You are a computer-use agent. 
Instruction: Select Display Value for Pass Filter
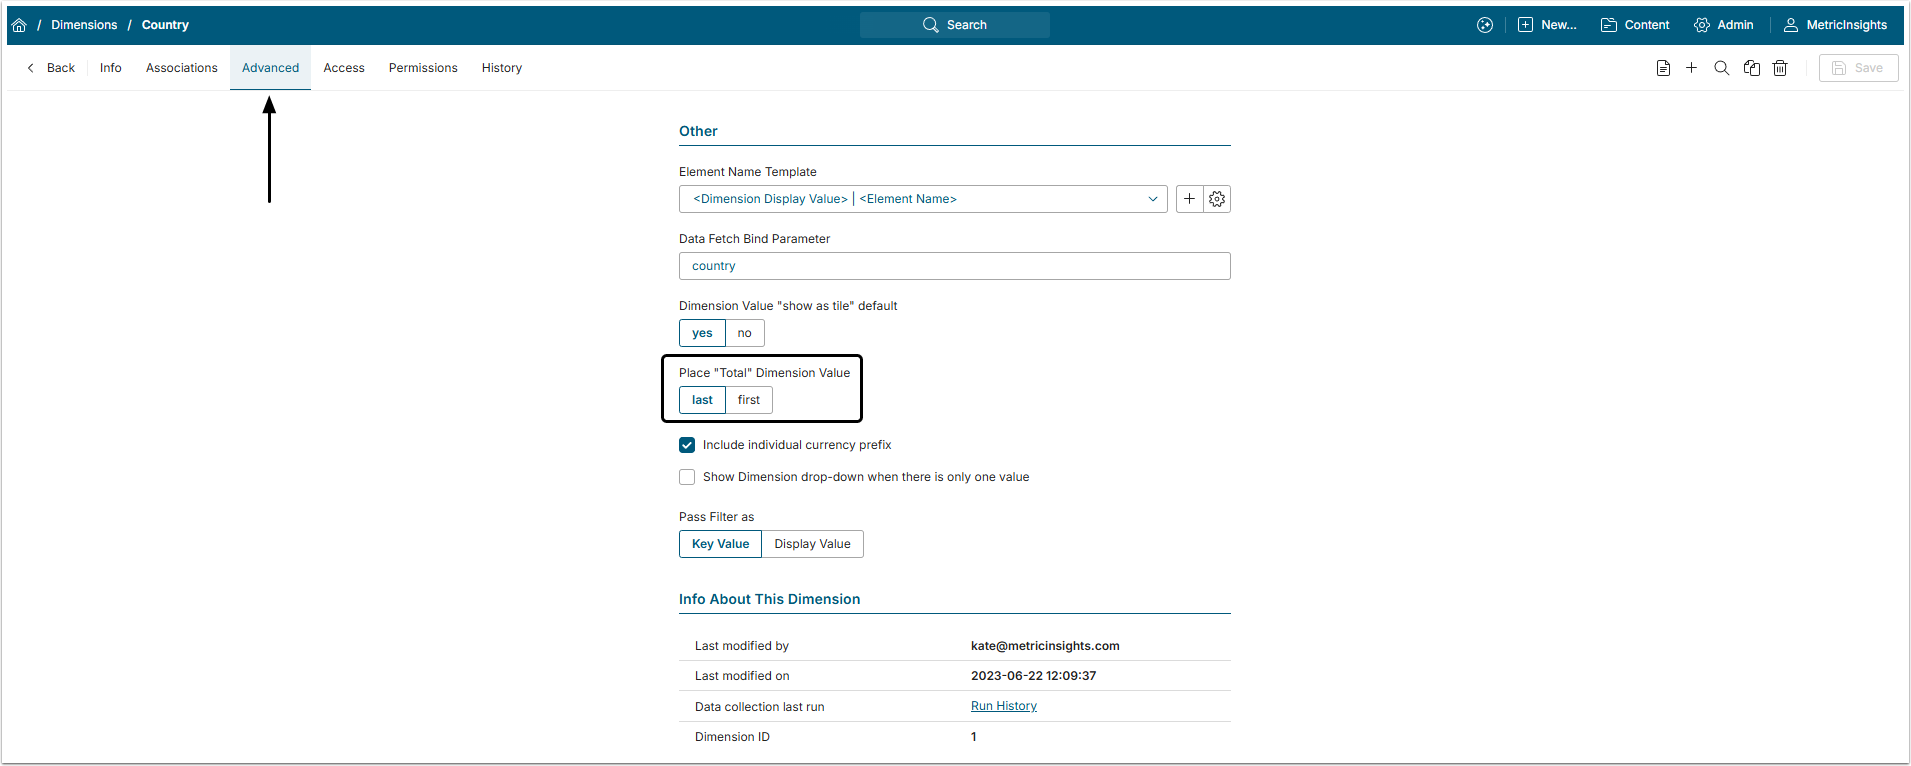click(x=812, y=544)
